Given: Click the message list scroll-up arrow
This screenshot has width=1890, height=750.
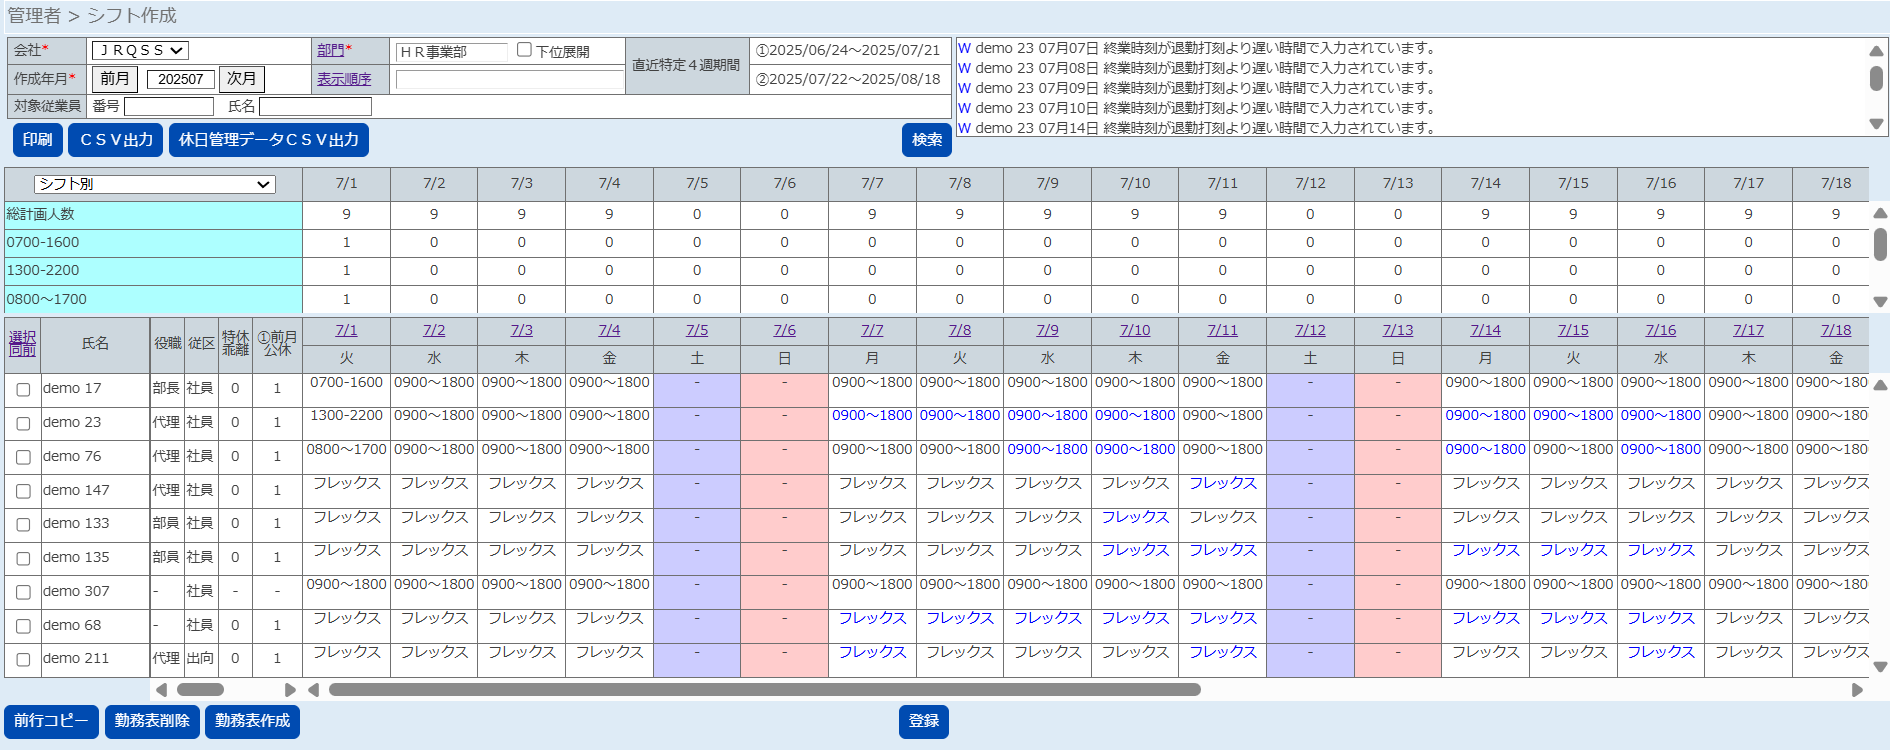Looking at the screenshot, I should coord(1876,51).
